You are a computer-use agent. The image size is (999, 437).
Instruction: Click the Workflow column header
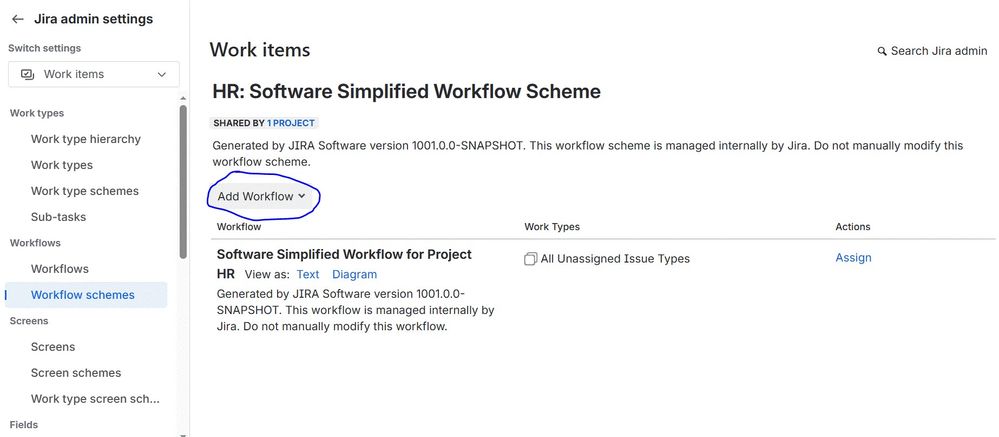(239, 227)
